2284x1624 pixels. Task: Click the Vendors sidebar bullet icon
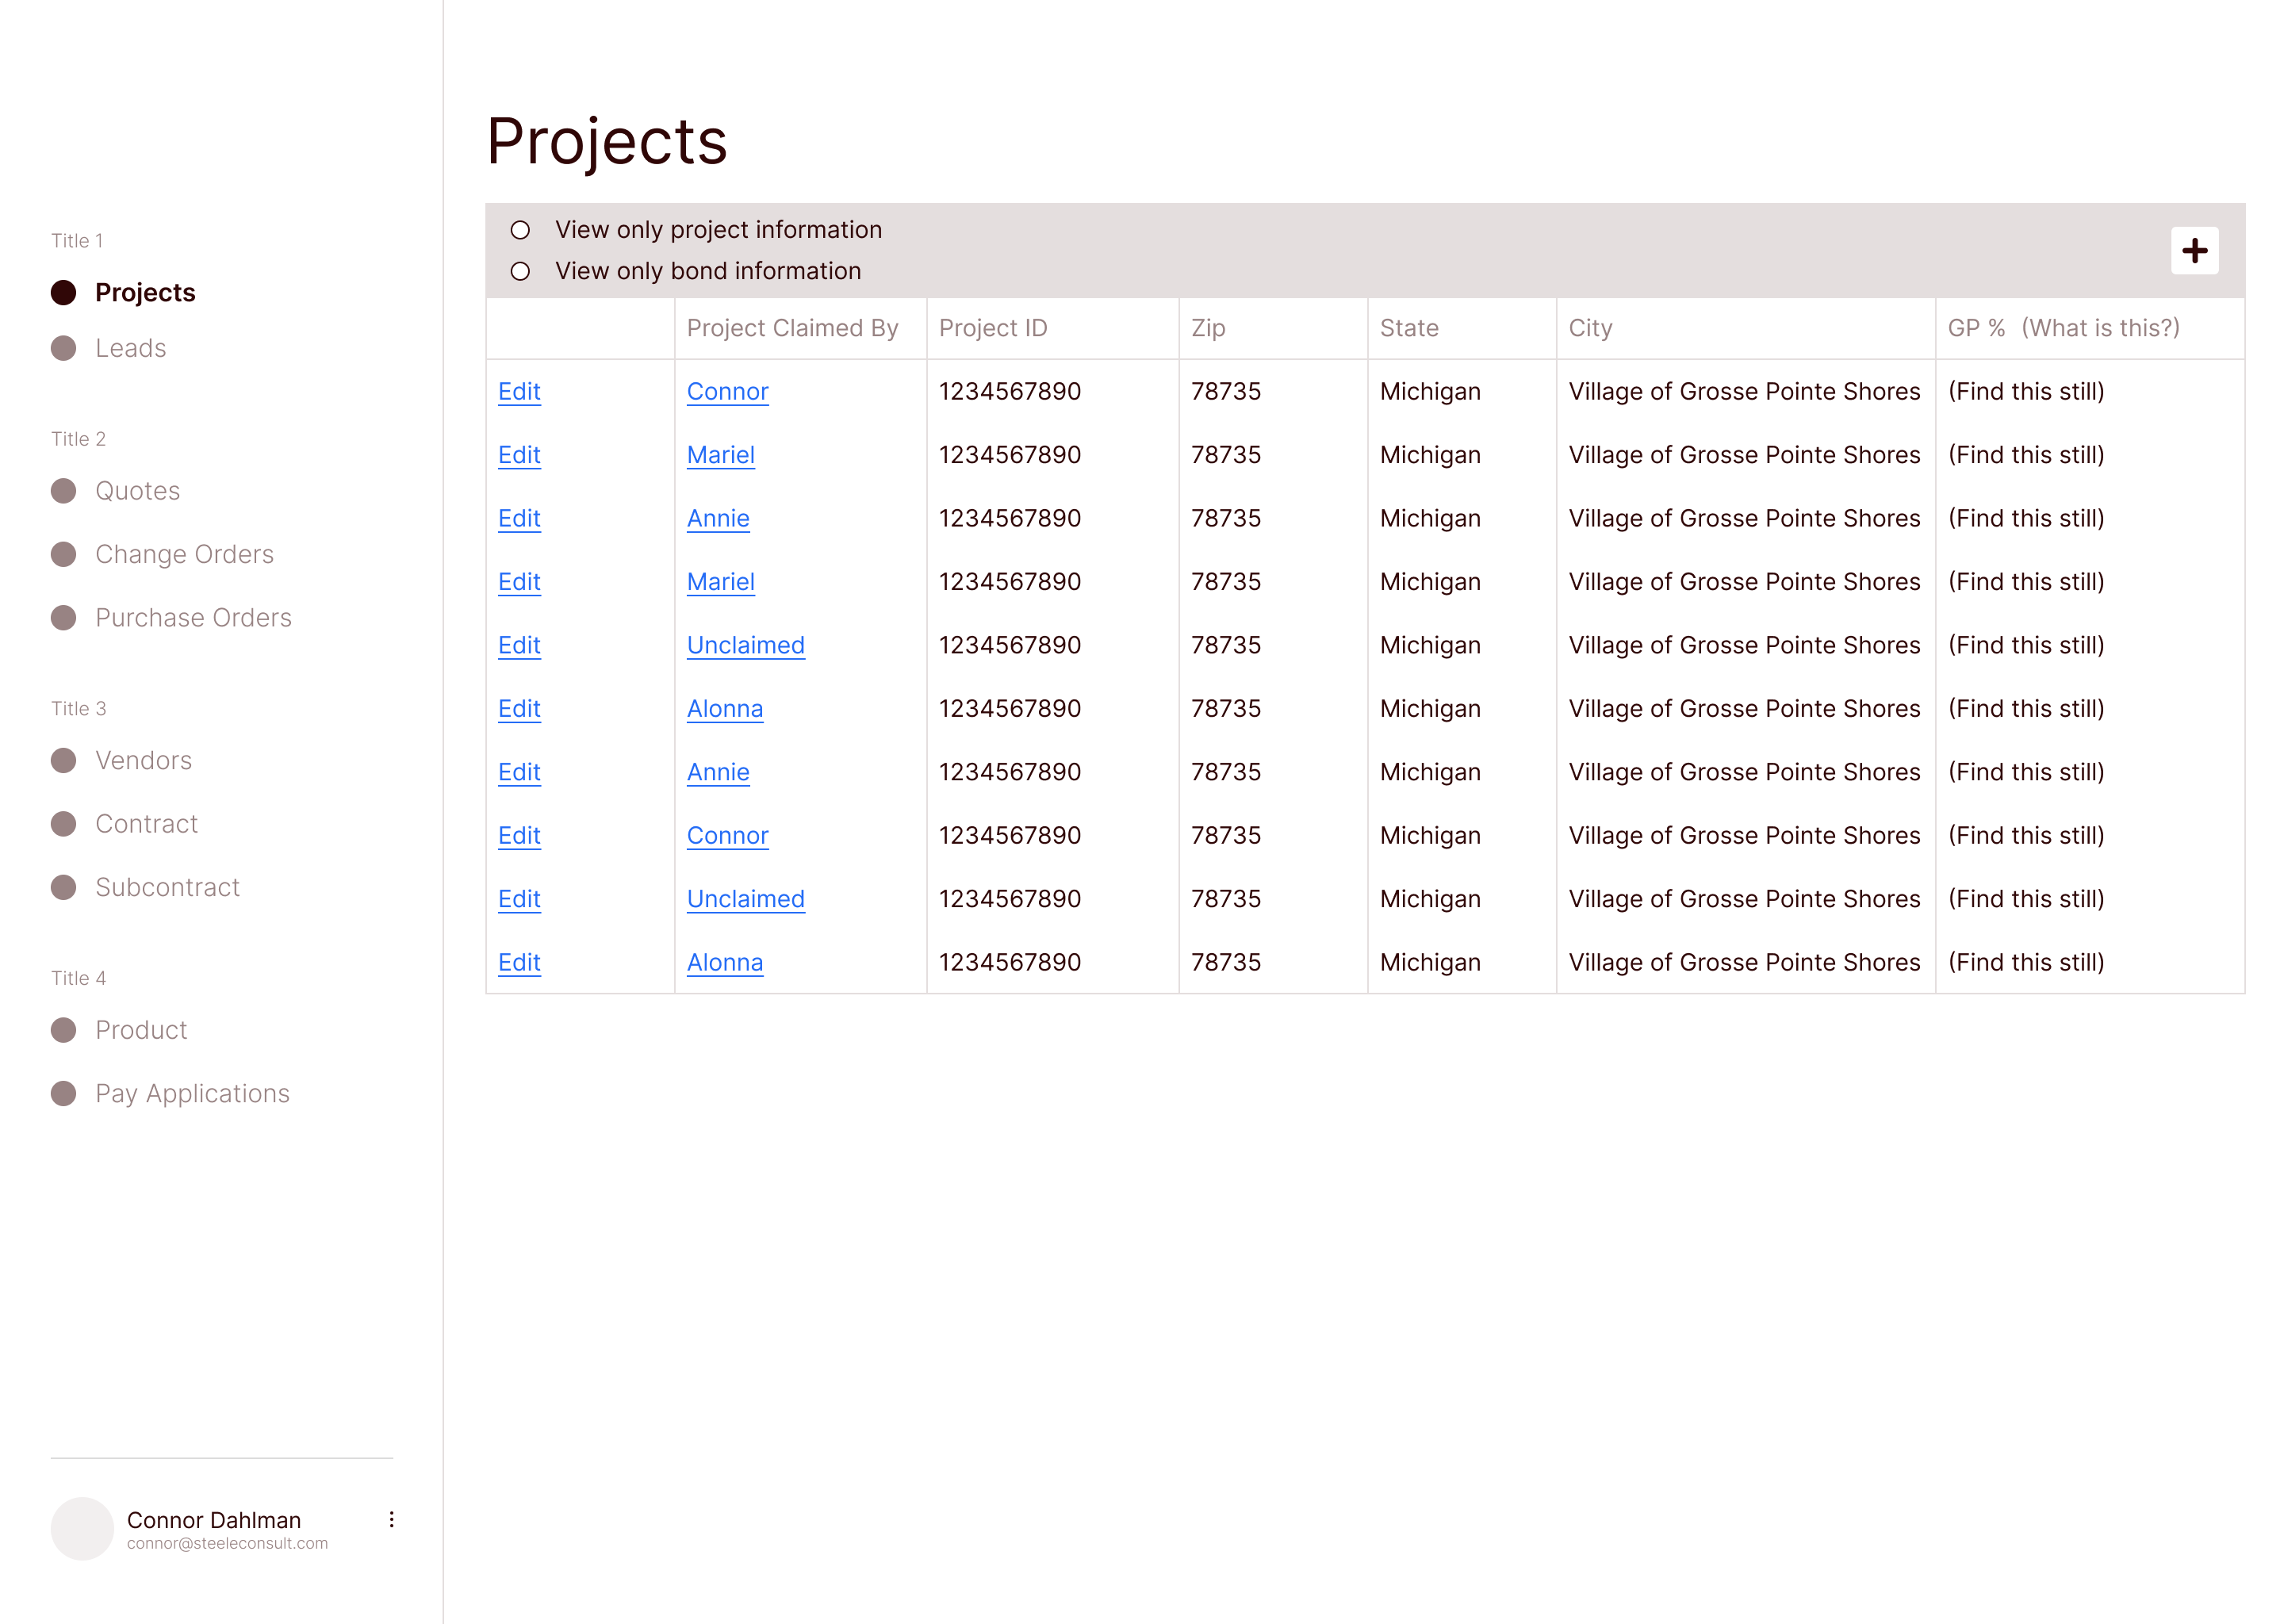point(63,760)
